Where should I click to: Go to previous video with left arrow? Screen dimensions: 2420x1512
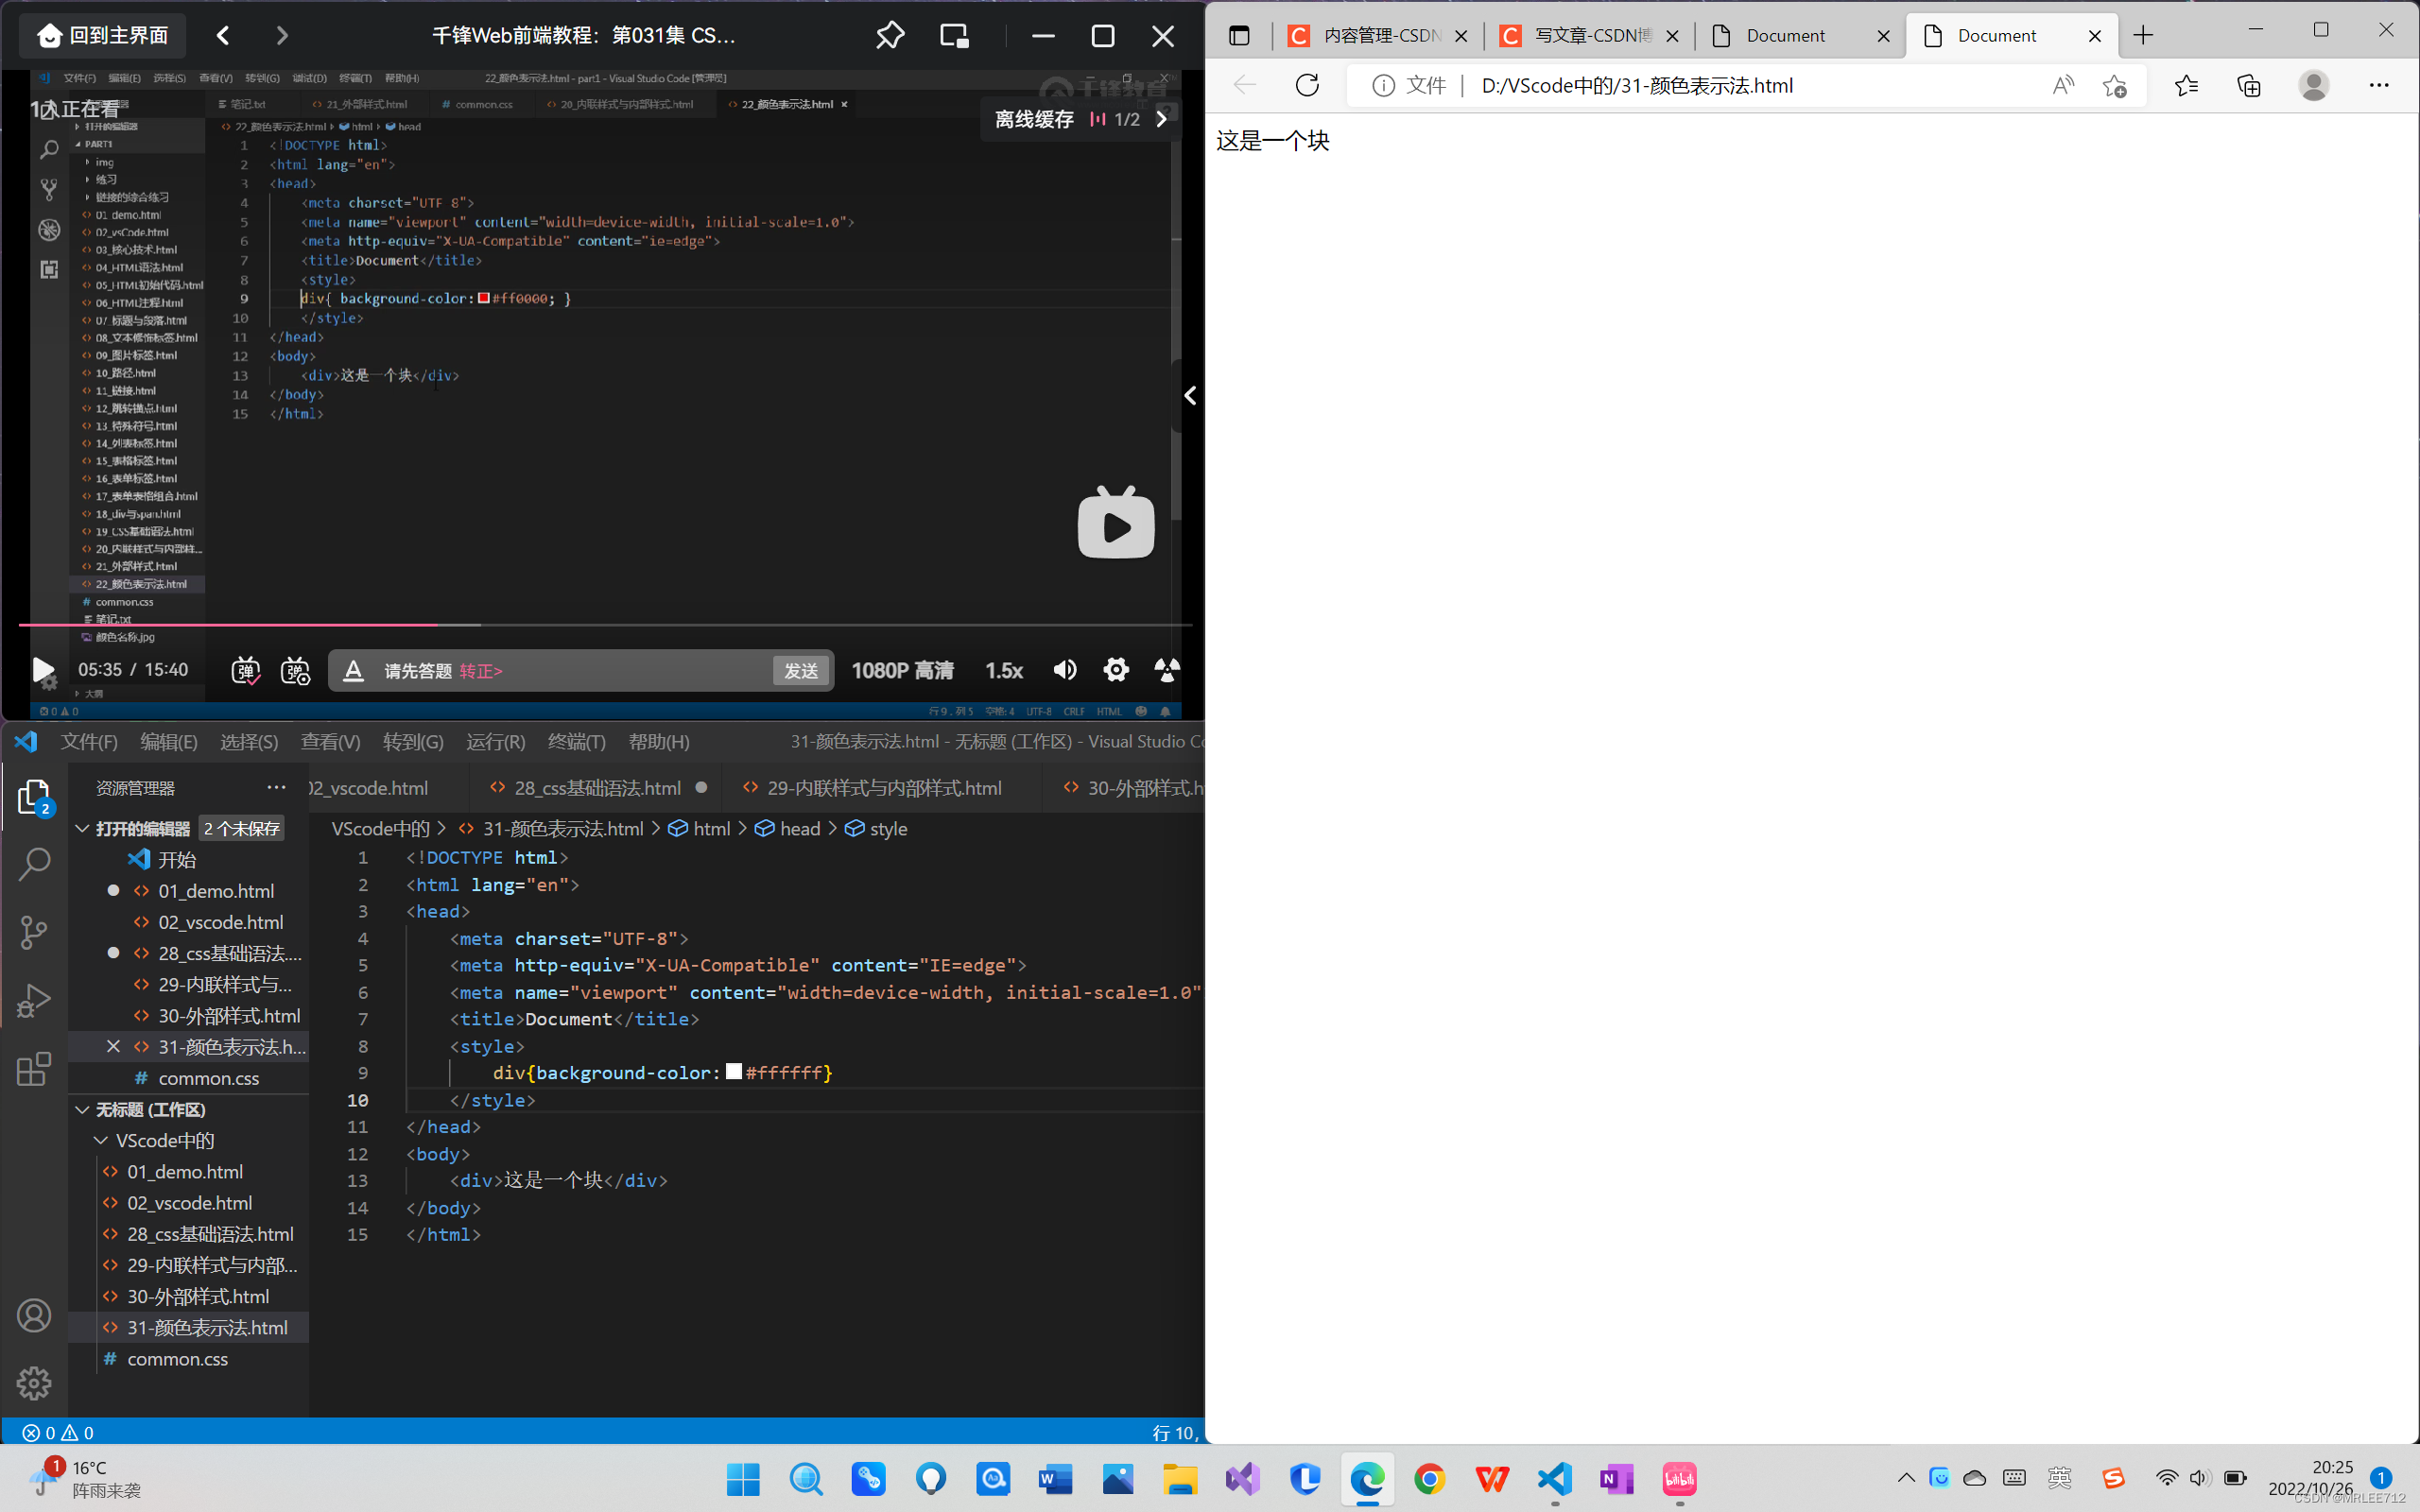(x=223, y=36)
